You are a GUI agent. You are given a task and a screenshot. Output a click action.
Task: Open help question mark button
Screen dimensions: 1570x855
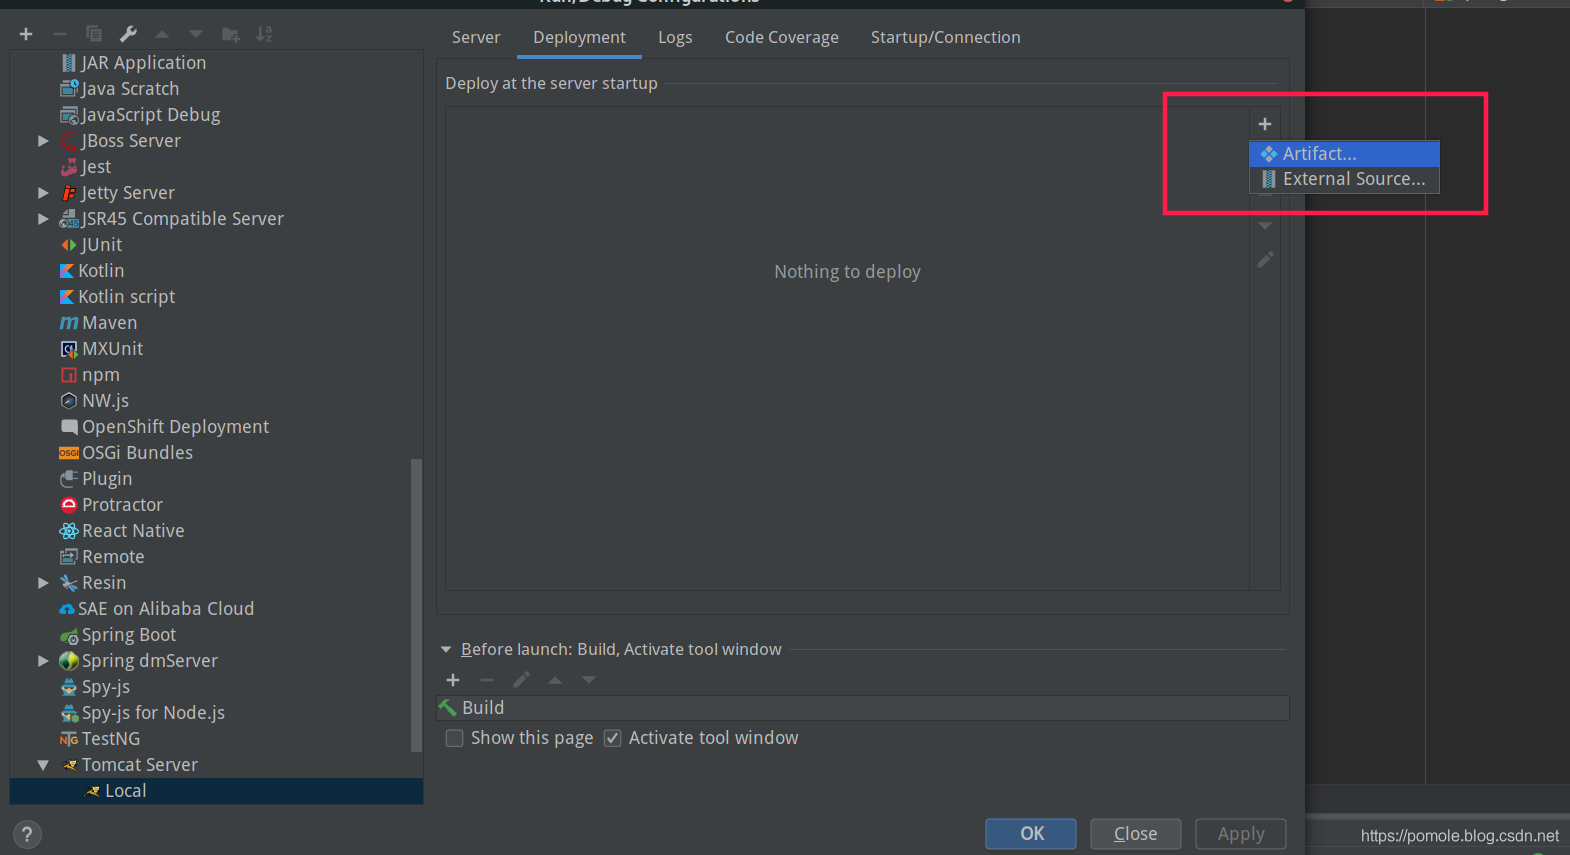pos(27,834)
